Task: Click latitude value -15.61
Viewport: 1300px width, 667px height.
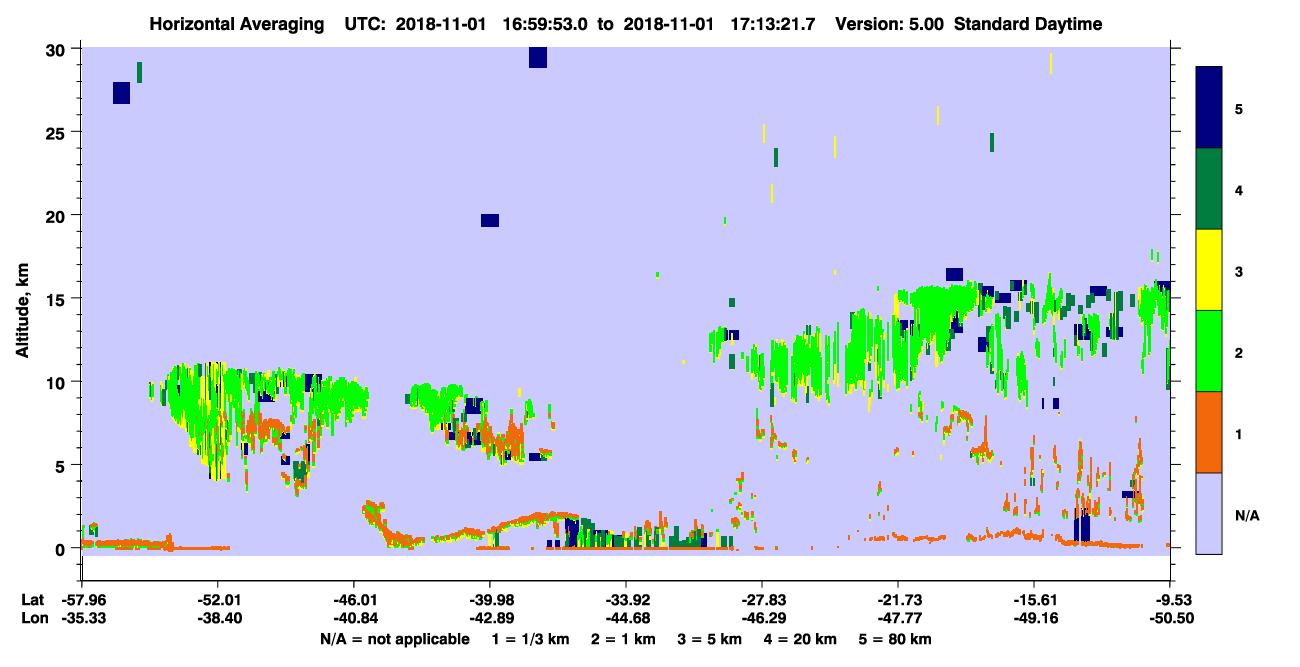Action: (1034, 600)
